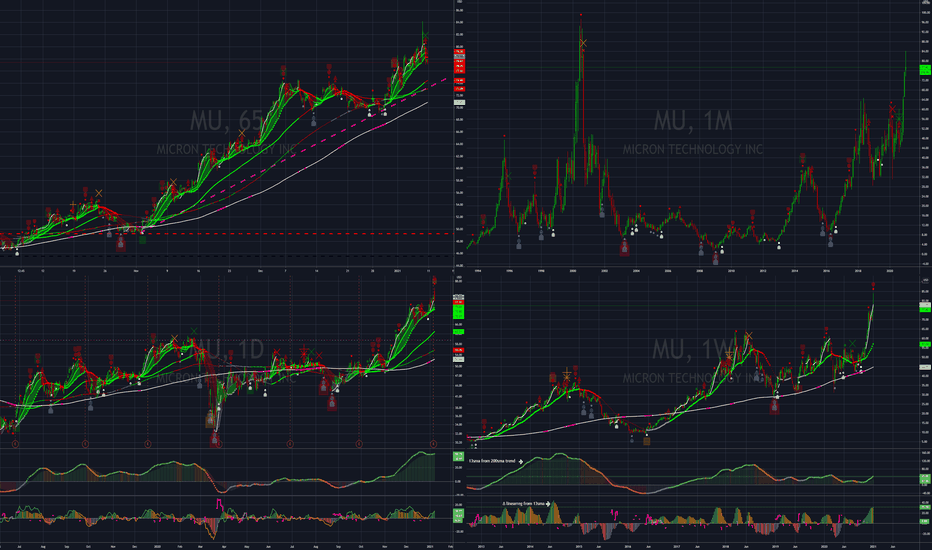Select the '13sma from 200sma trend' text label
932x550 pixels.
[x=492, y=461]
